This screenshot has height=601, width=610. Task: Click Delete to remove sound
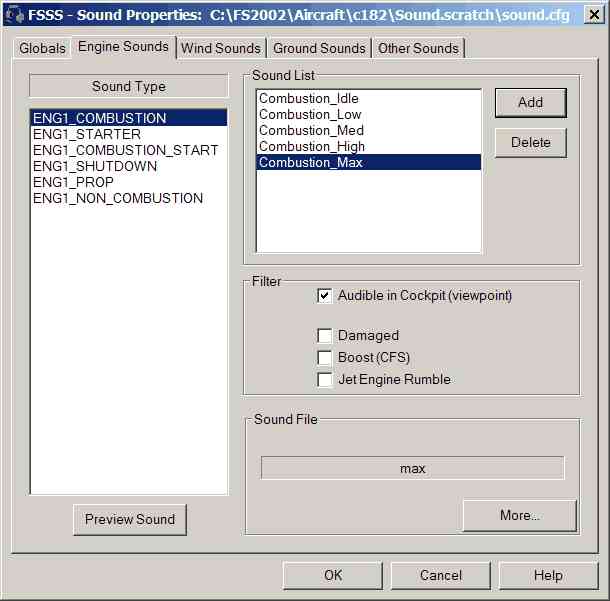click(x=531, y=143)
